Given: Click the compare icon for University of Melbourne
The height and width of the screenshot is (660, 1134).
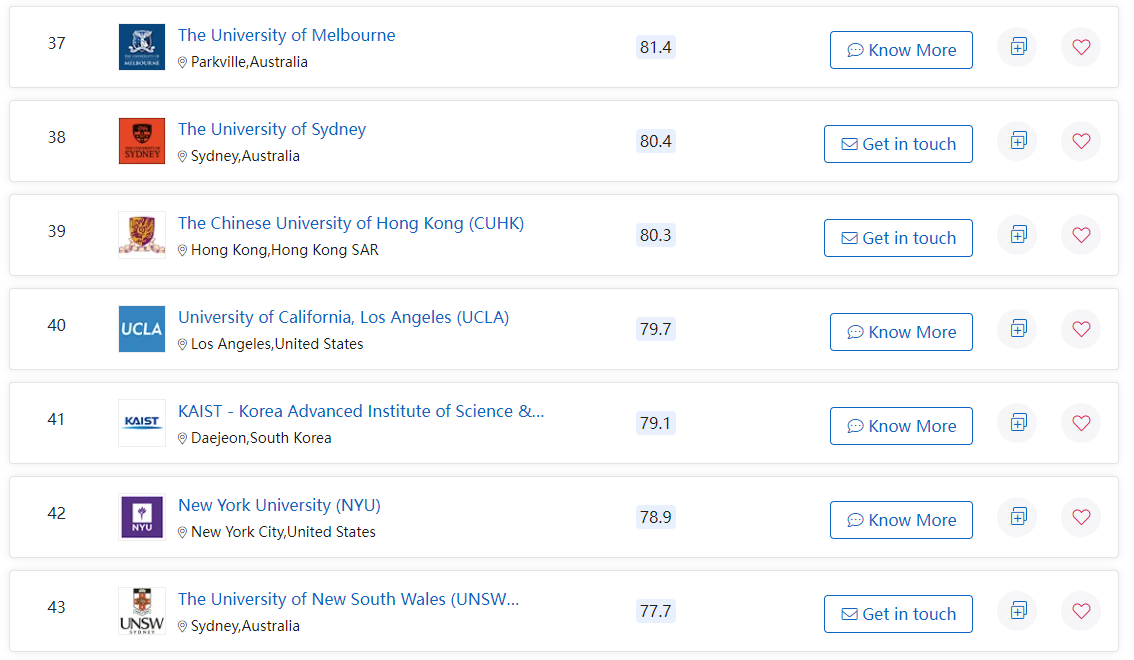Looking at the screenshot, I should (1018, 47).
